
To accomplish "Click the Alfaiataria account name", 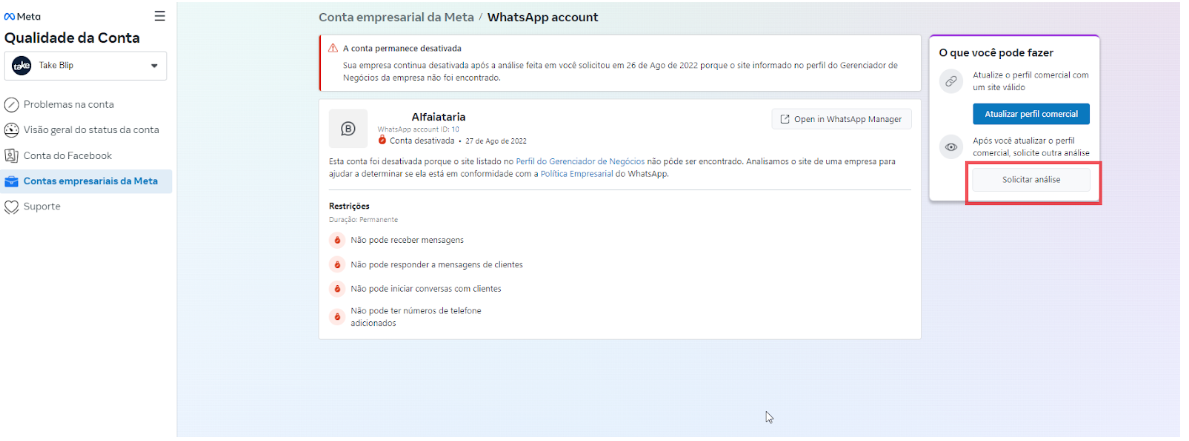I will (438, 117).
